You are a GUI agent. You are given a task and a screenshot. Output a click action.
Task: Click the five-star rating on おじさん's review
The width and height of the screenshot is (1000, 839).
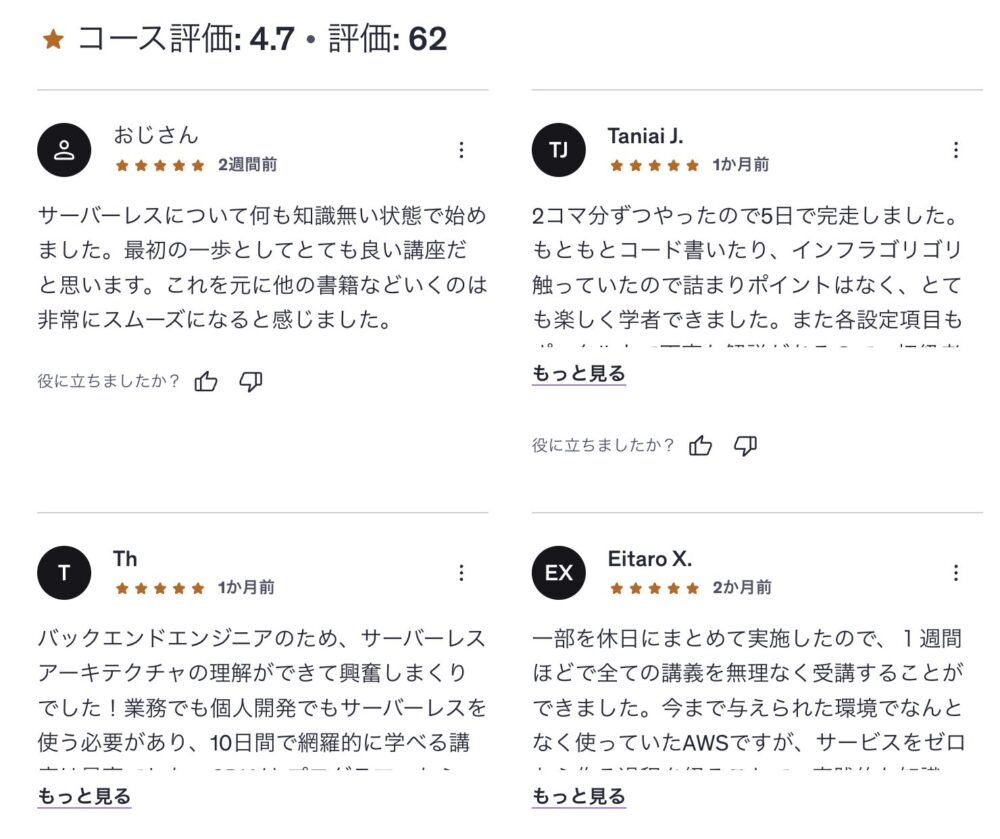(160, 165)
